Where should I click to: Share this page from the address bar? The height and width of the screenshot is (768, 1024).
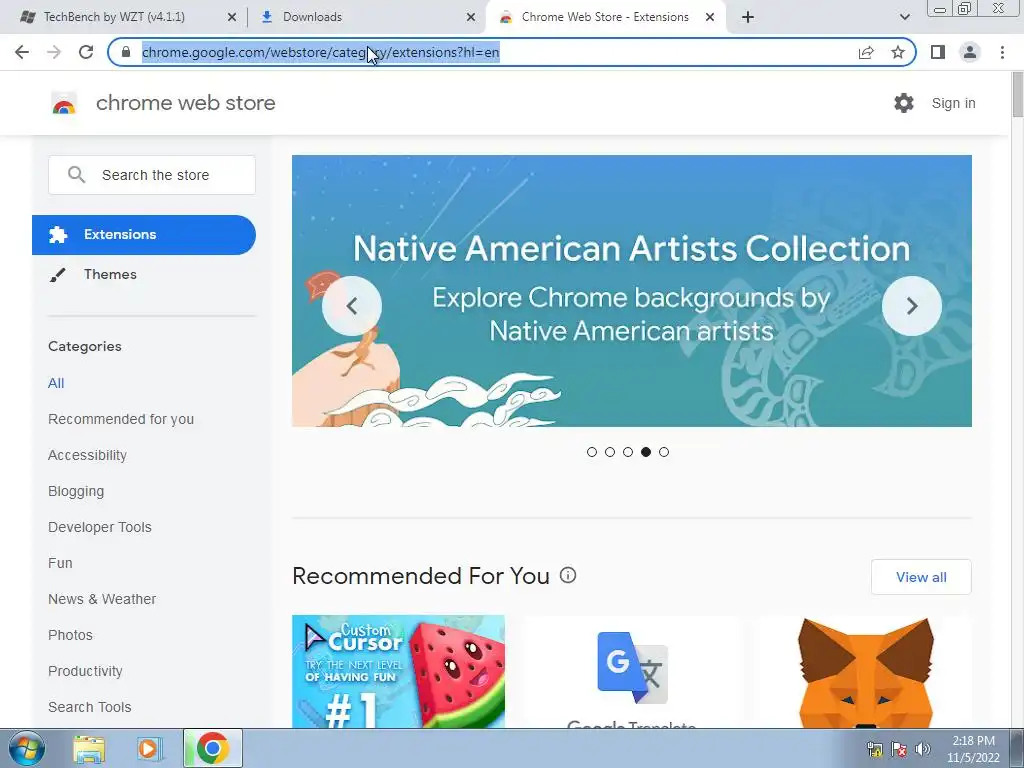click(x=866, y=52)
